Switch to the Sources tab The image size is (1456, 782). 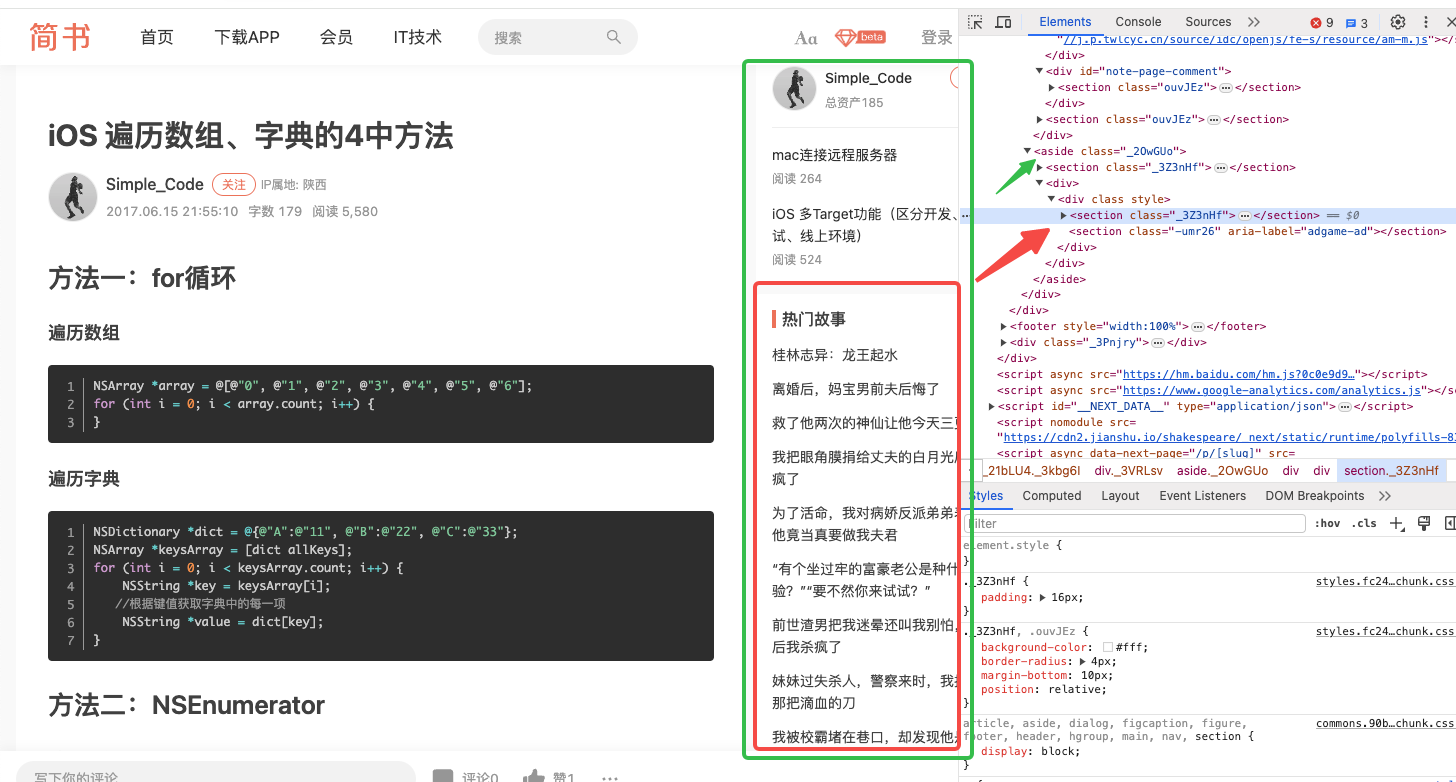(x=1208, y=22)
